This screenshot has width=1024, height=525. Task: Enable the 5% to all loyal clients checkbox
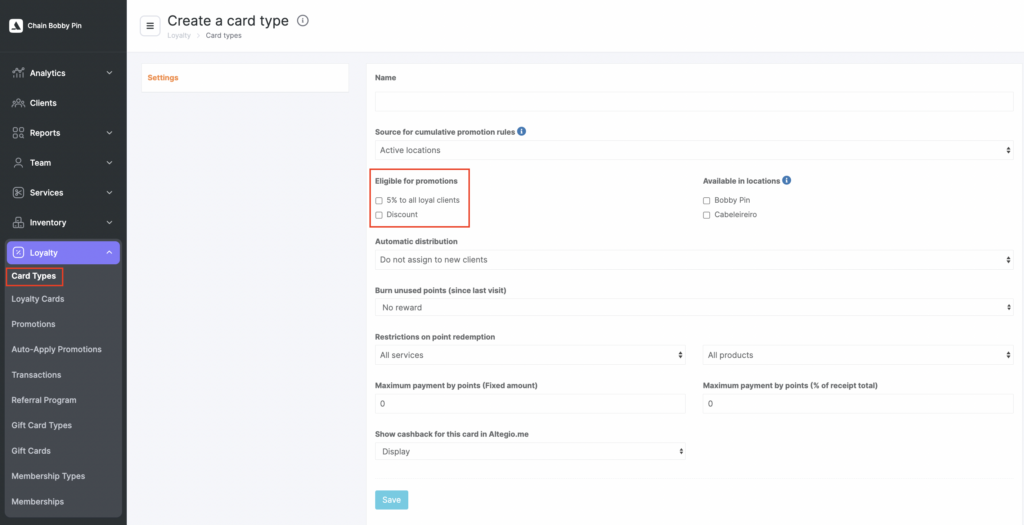(379, 200)
